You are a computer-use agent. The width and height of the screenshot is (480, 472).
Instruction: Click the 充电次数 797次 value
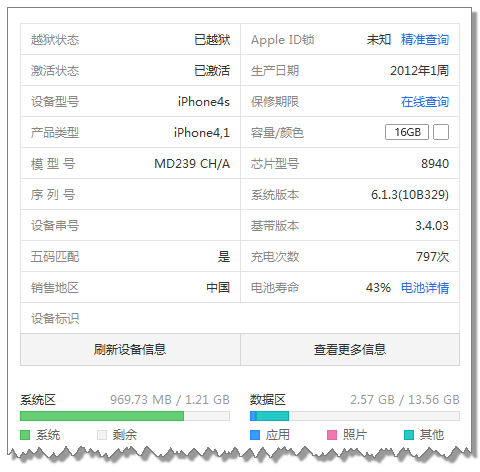pos(432,257)
